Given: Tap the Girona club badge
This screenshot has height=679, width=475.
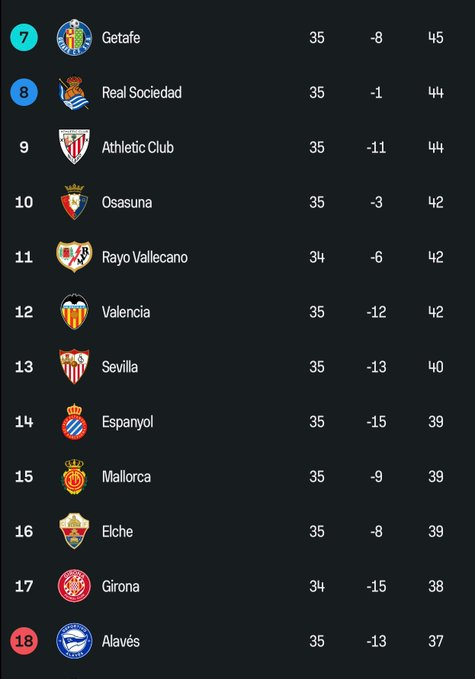Looking at the screenshot, I should coord(74,586).
